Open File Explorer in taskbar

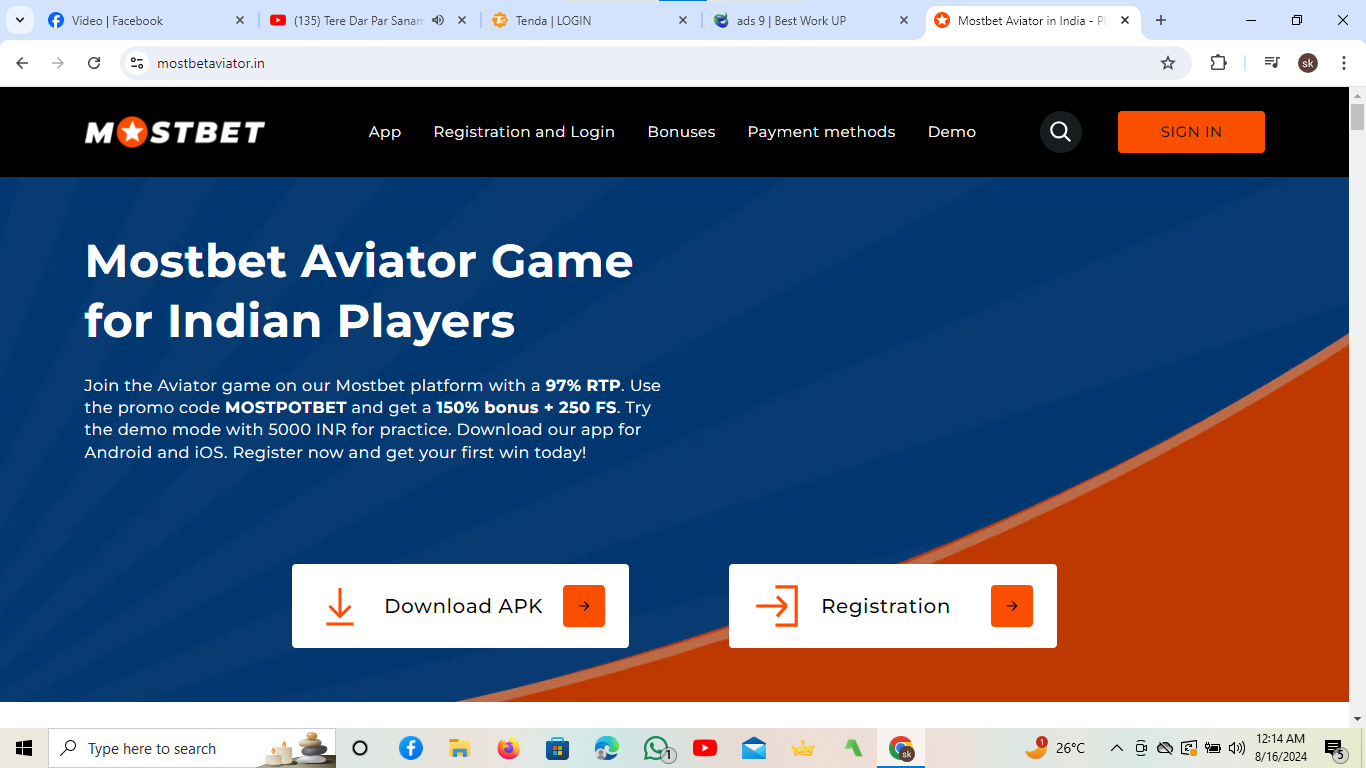459,748
